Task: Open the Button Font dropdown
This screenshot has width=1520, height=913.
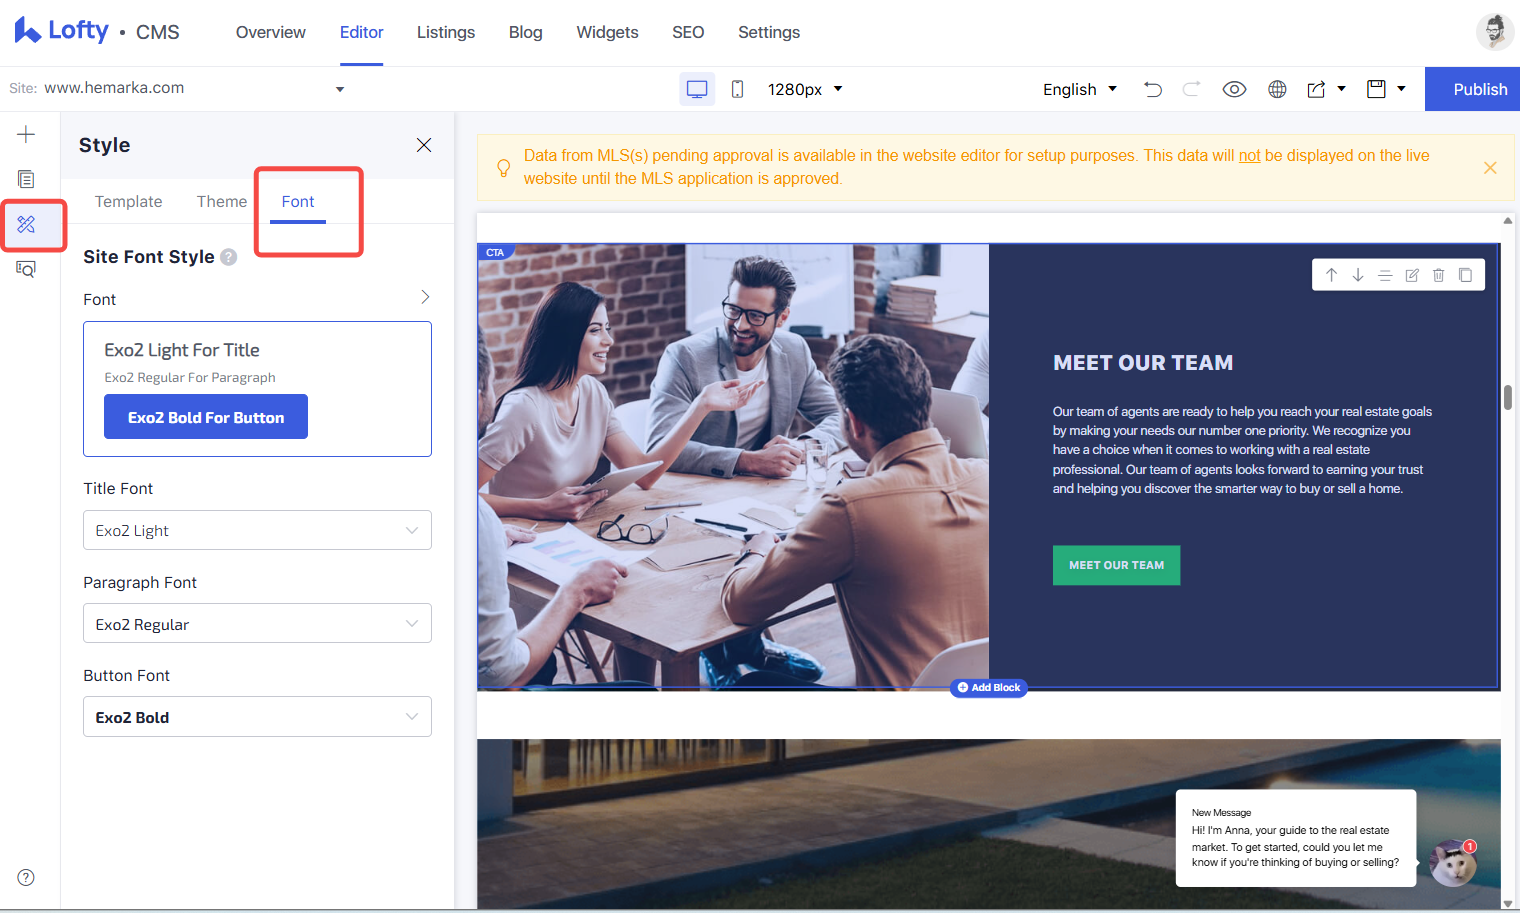Action: [257, 716]
